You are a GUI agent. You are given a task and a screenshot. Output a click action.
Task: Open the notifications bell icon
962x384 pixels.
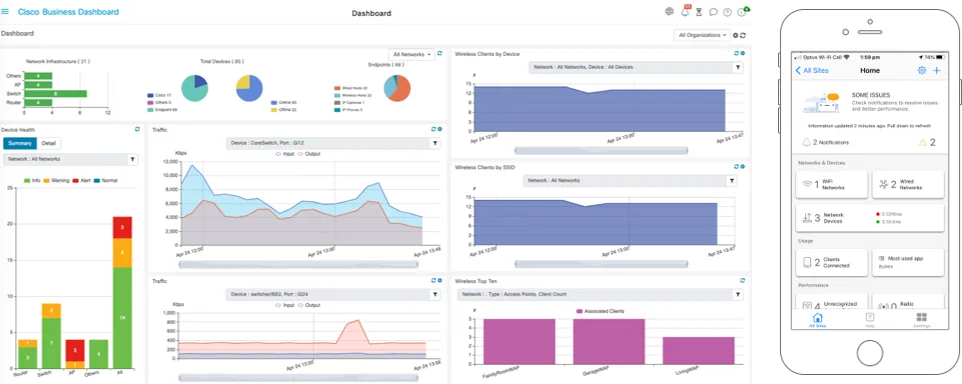685,12
